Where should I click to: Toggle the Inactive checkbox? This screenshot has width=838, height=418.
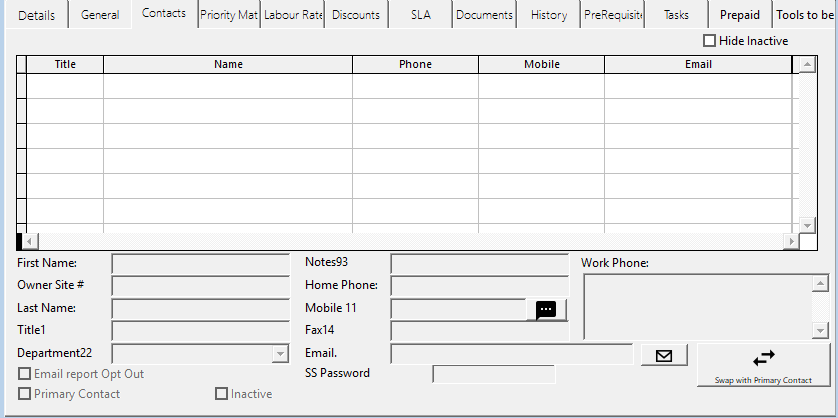(x=222, y=394)
